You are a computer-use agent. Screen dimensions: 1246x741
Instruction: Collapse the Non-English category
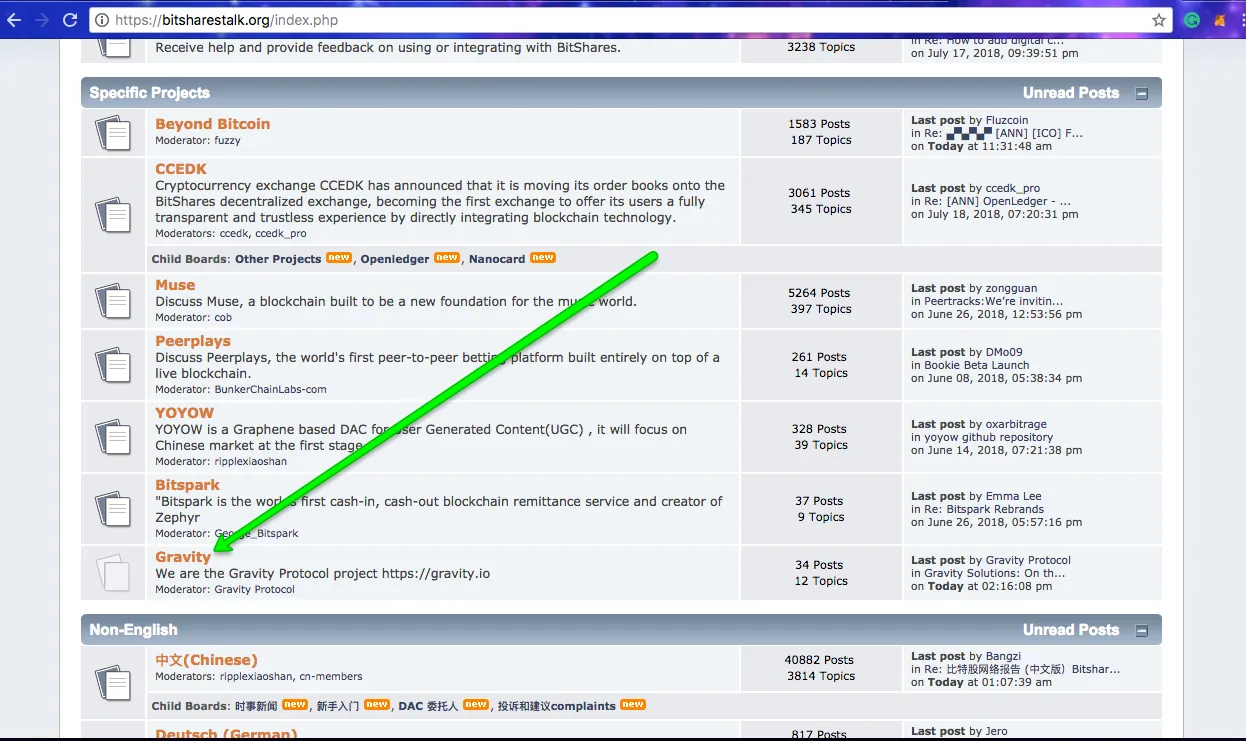click(1142, 631)
